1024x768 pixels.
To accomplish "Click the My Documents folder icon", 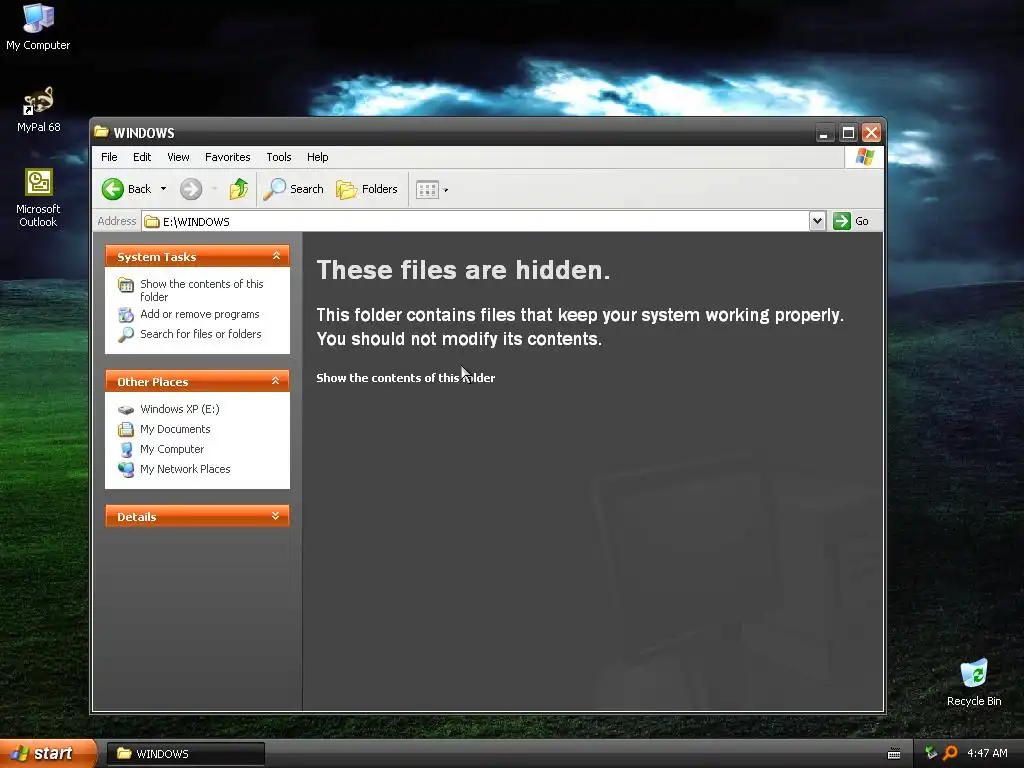I will pos(125,429).
